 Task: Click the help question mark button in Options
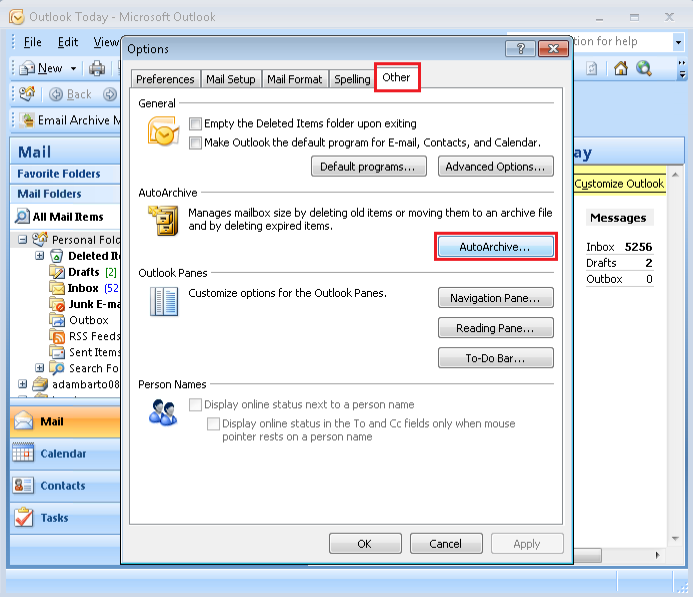[520, 49]
